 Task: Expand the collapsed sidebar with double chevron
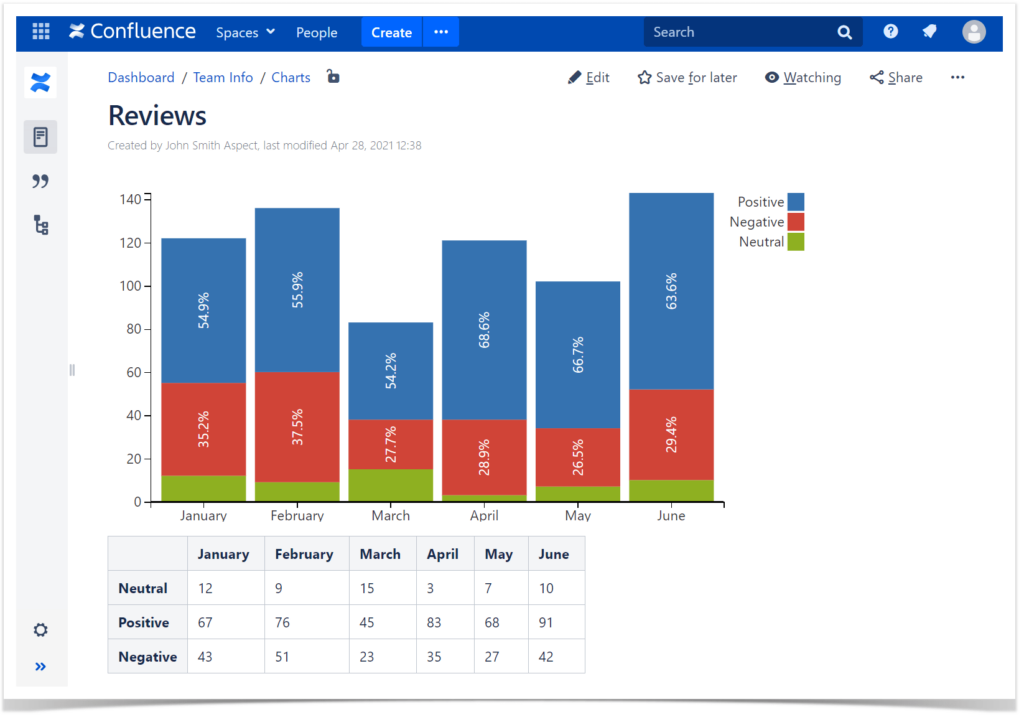tap(40, 666)
